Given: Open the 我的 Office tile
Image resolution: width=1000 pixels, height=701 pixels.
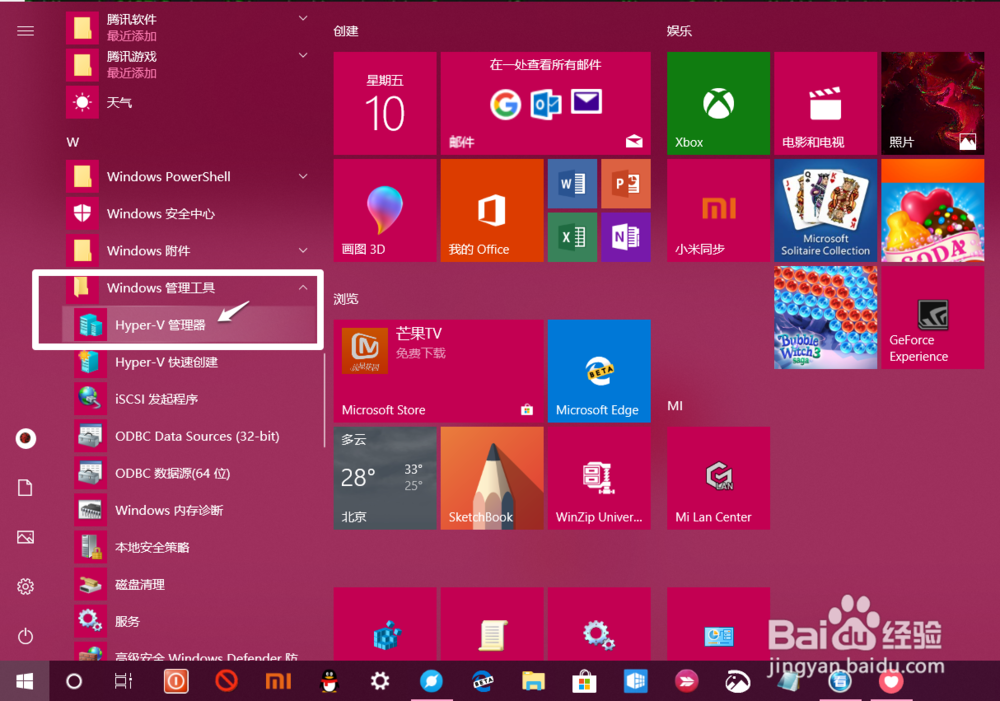Looking at the screenshot, I should (492, 210).
